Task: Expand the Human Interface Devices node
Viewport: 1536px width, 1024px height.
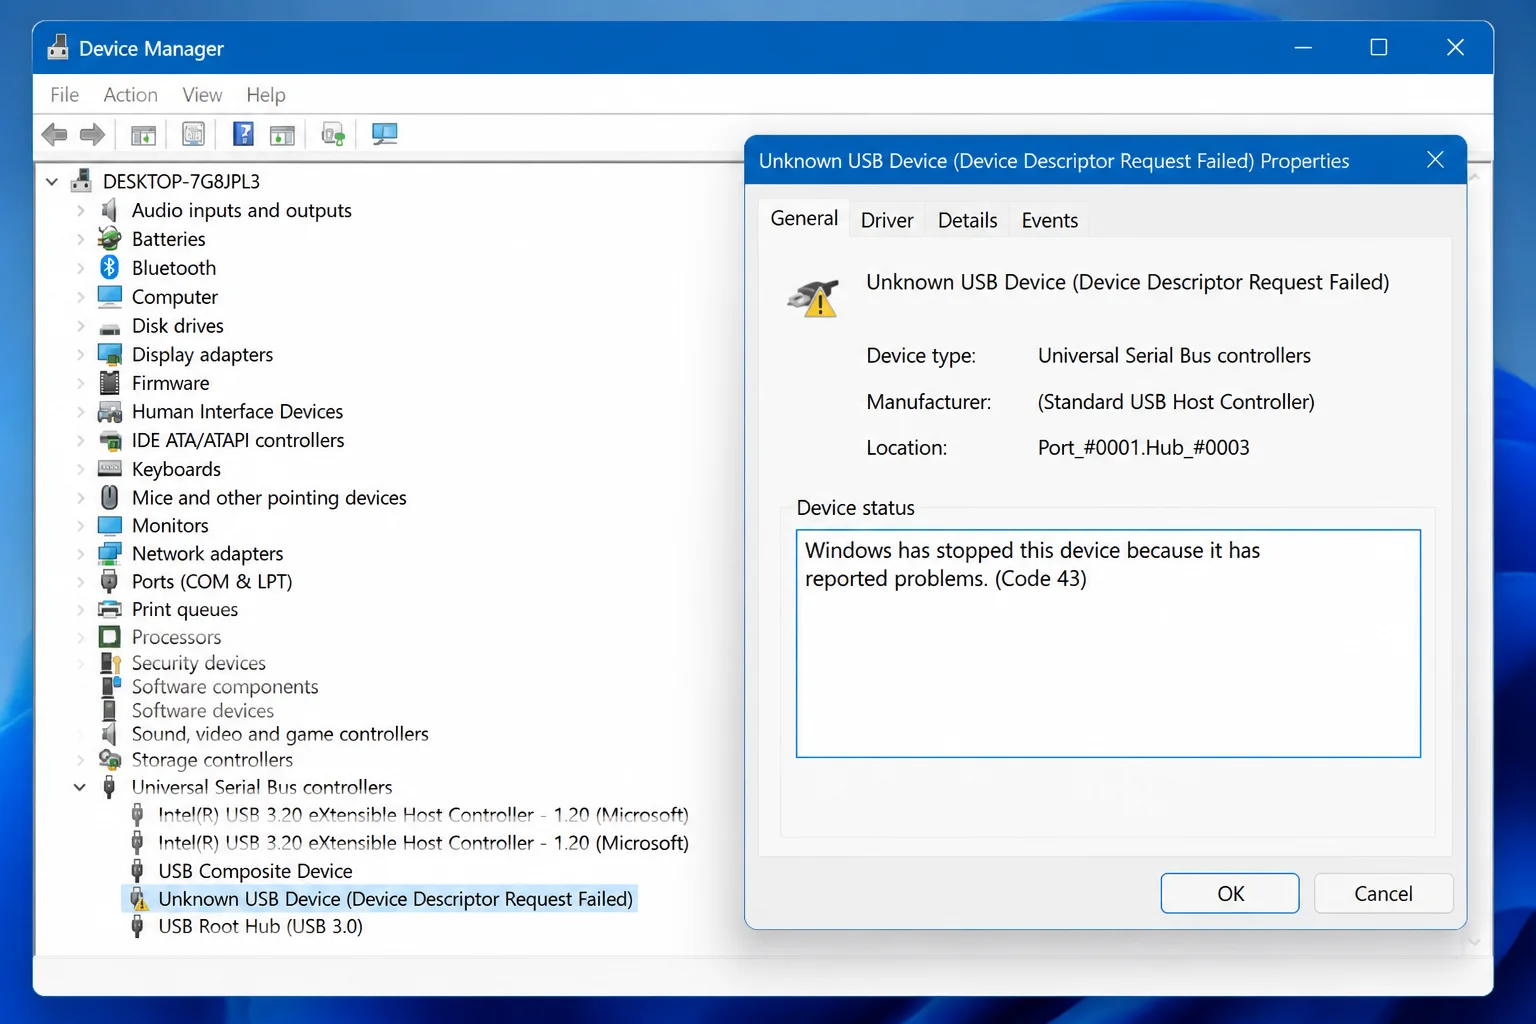Action: click(81, 411)
